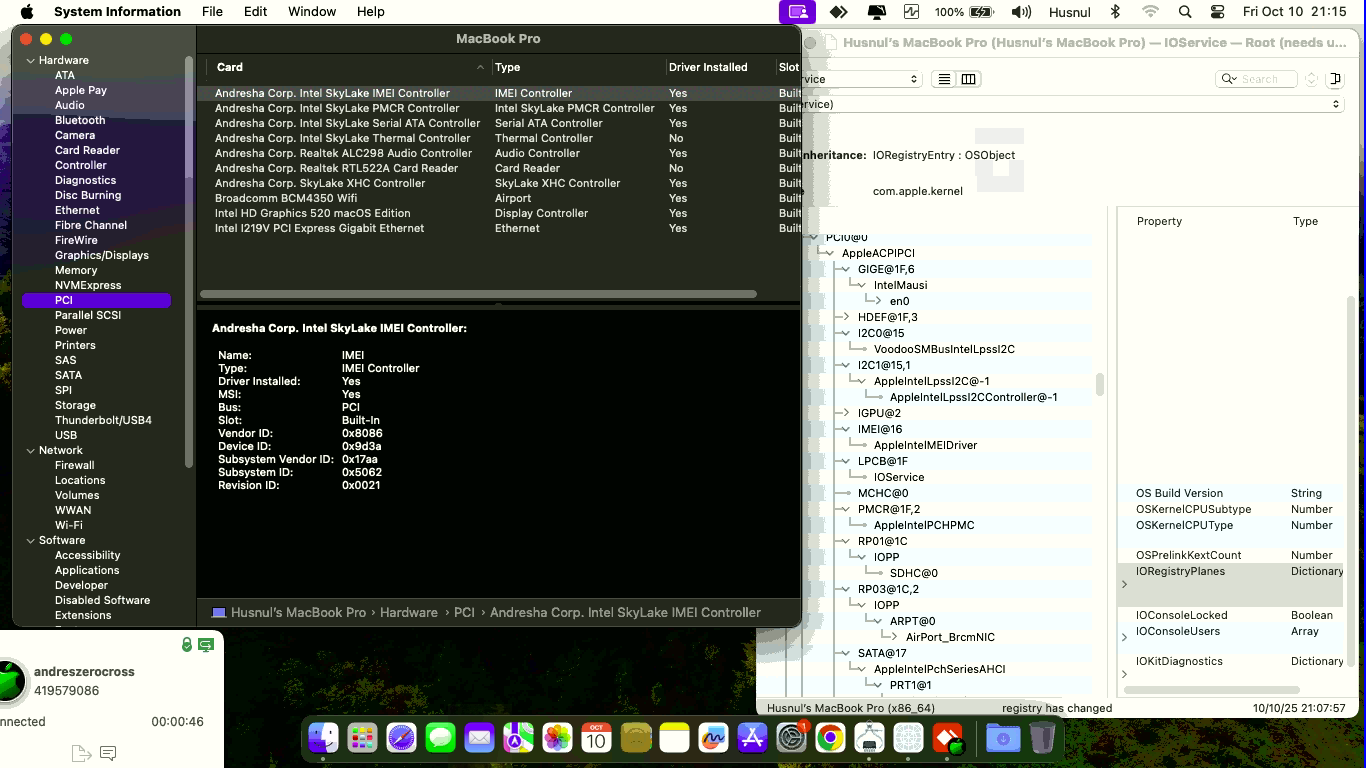Open Safari from the Dock

click(401, 739)
